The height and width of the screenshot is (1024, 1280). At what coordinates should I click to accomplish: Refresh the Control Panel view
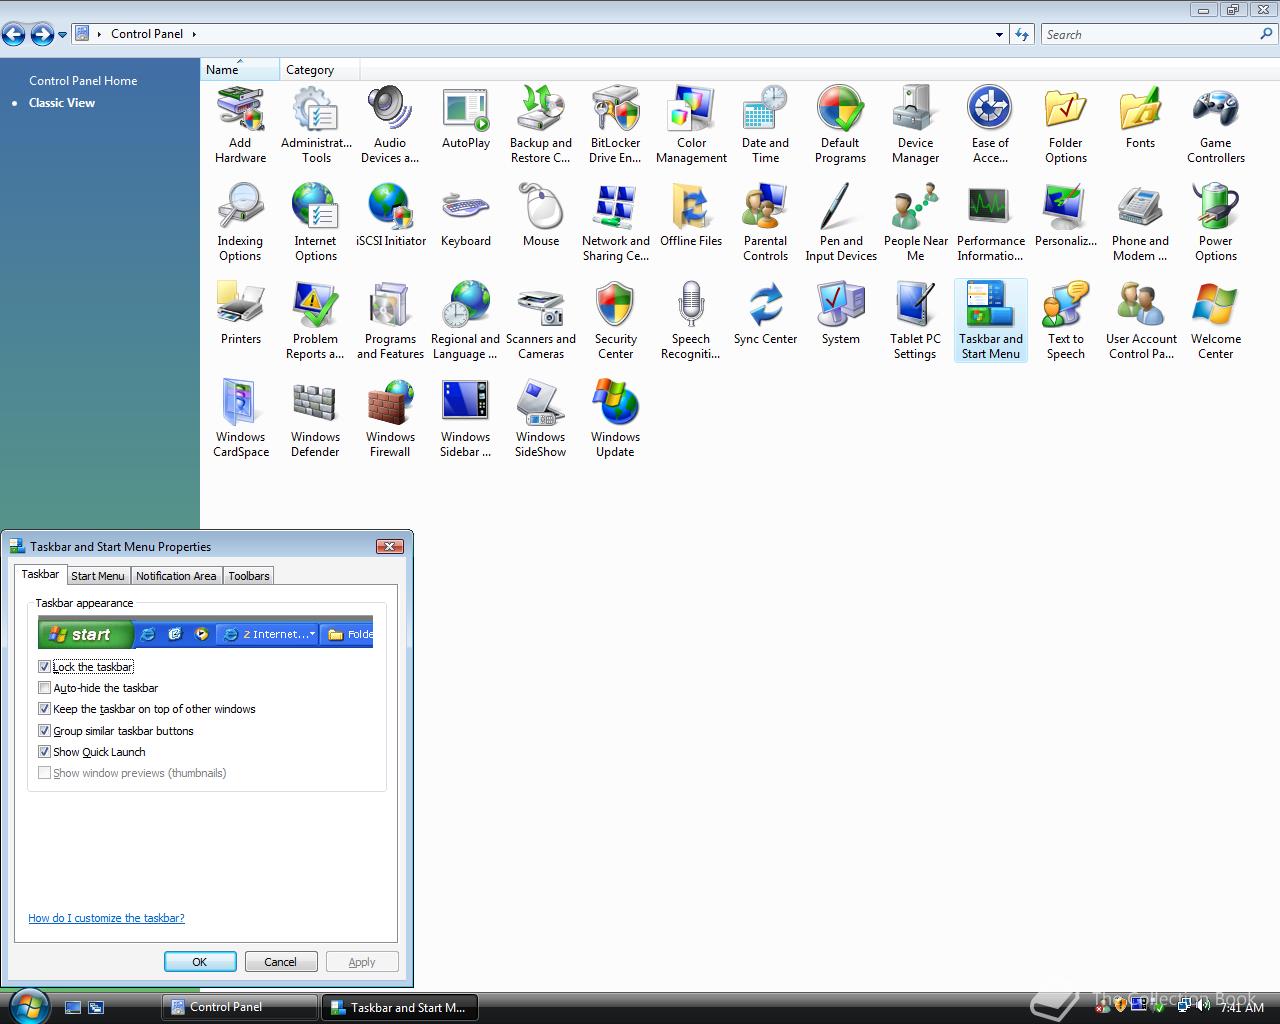pos(1022,34)
